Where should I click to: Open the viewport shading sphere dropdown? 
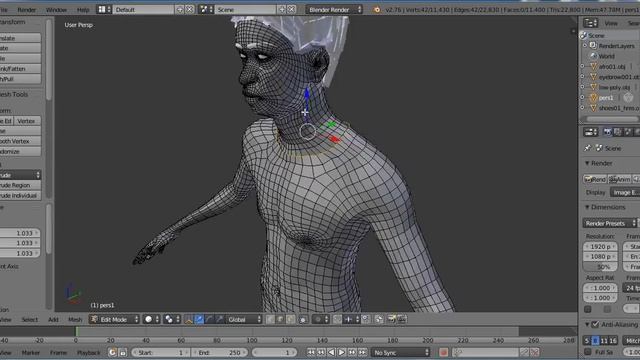tap(152, 319)
